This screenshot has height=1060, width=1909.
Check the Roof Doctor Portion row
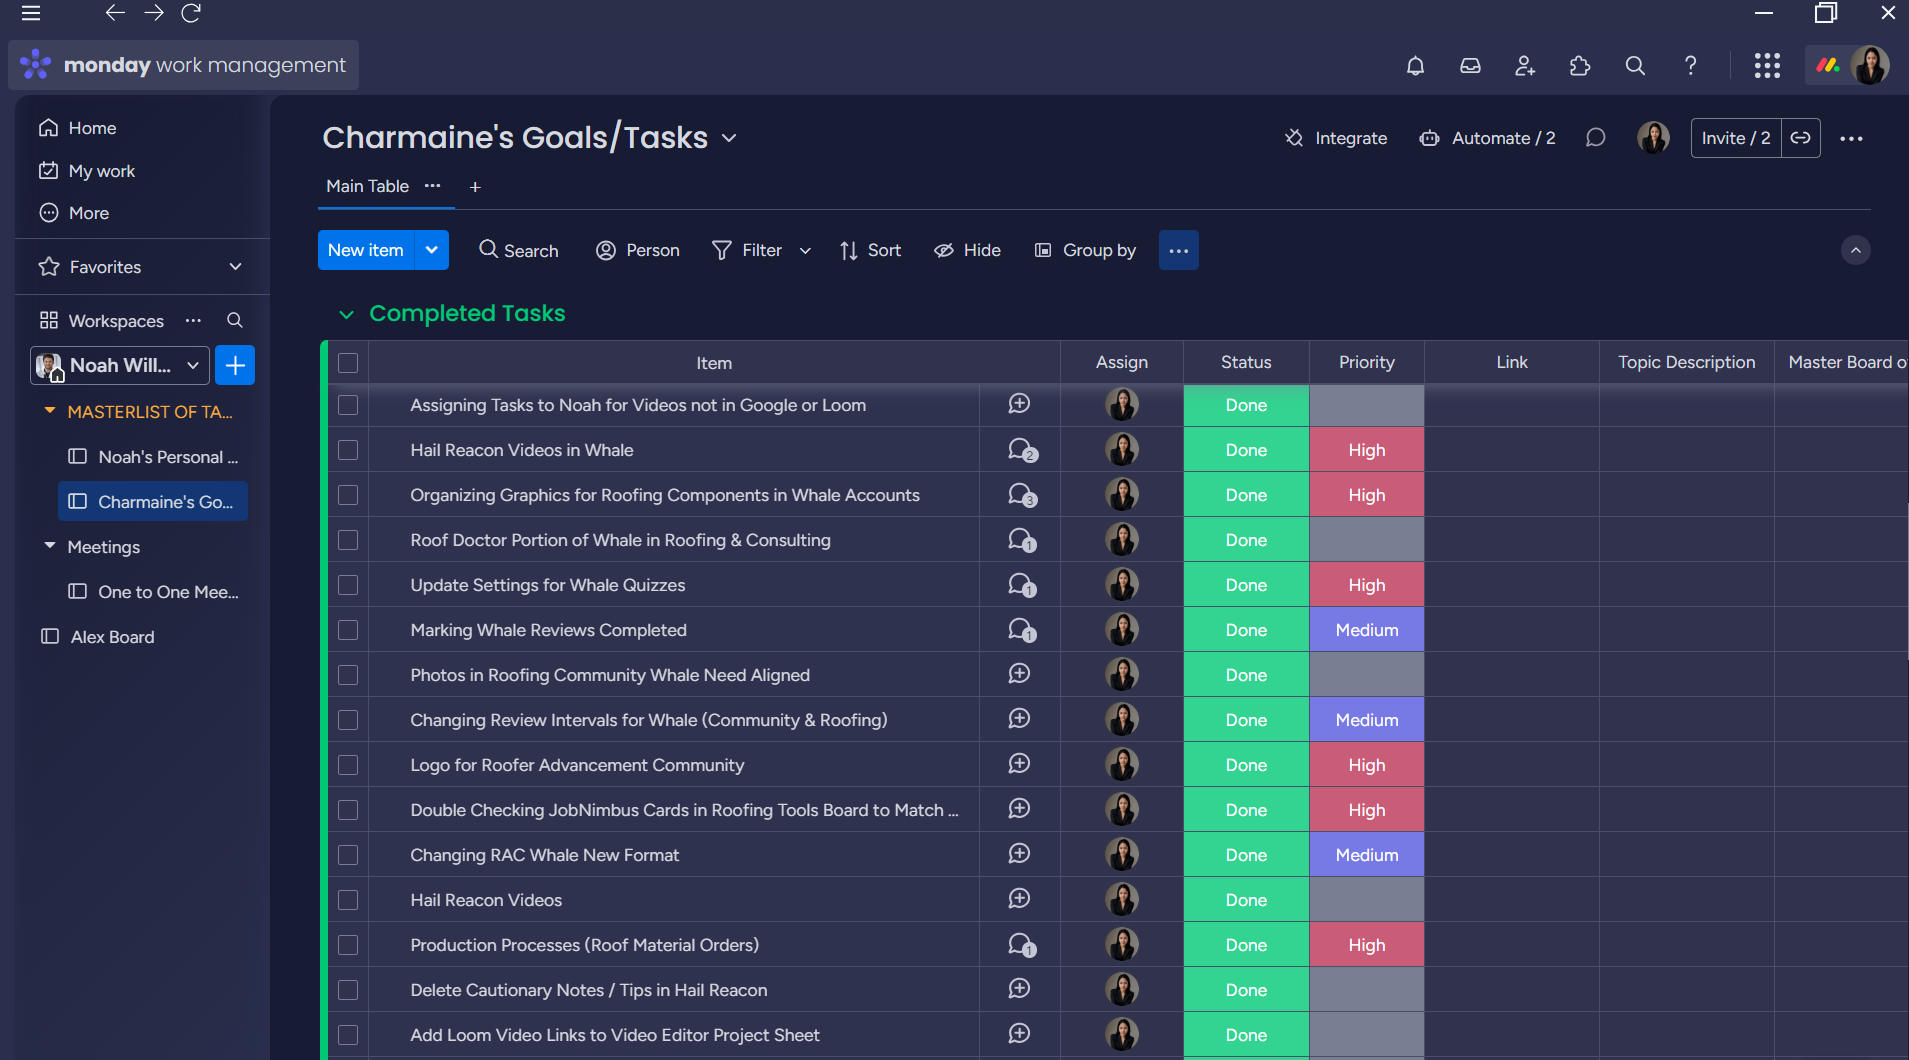[348, 540]
